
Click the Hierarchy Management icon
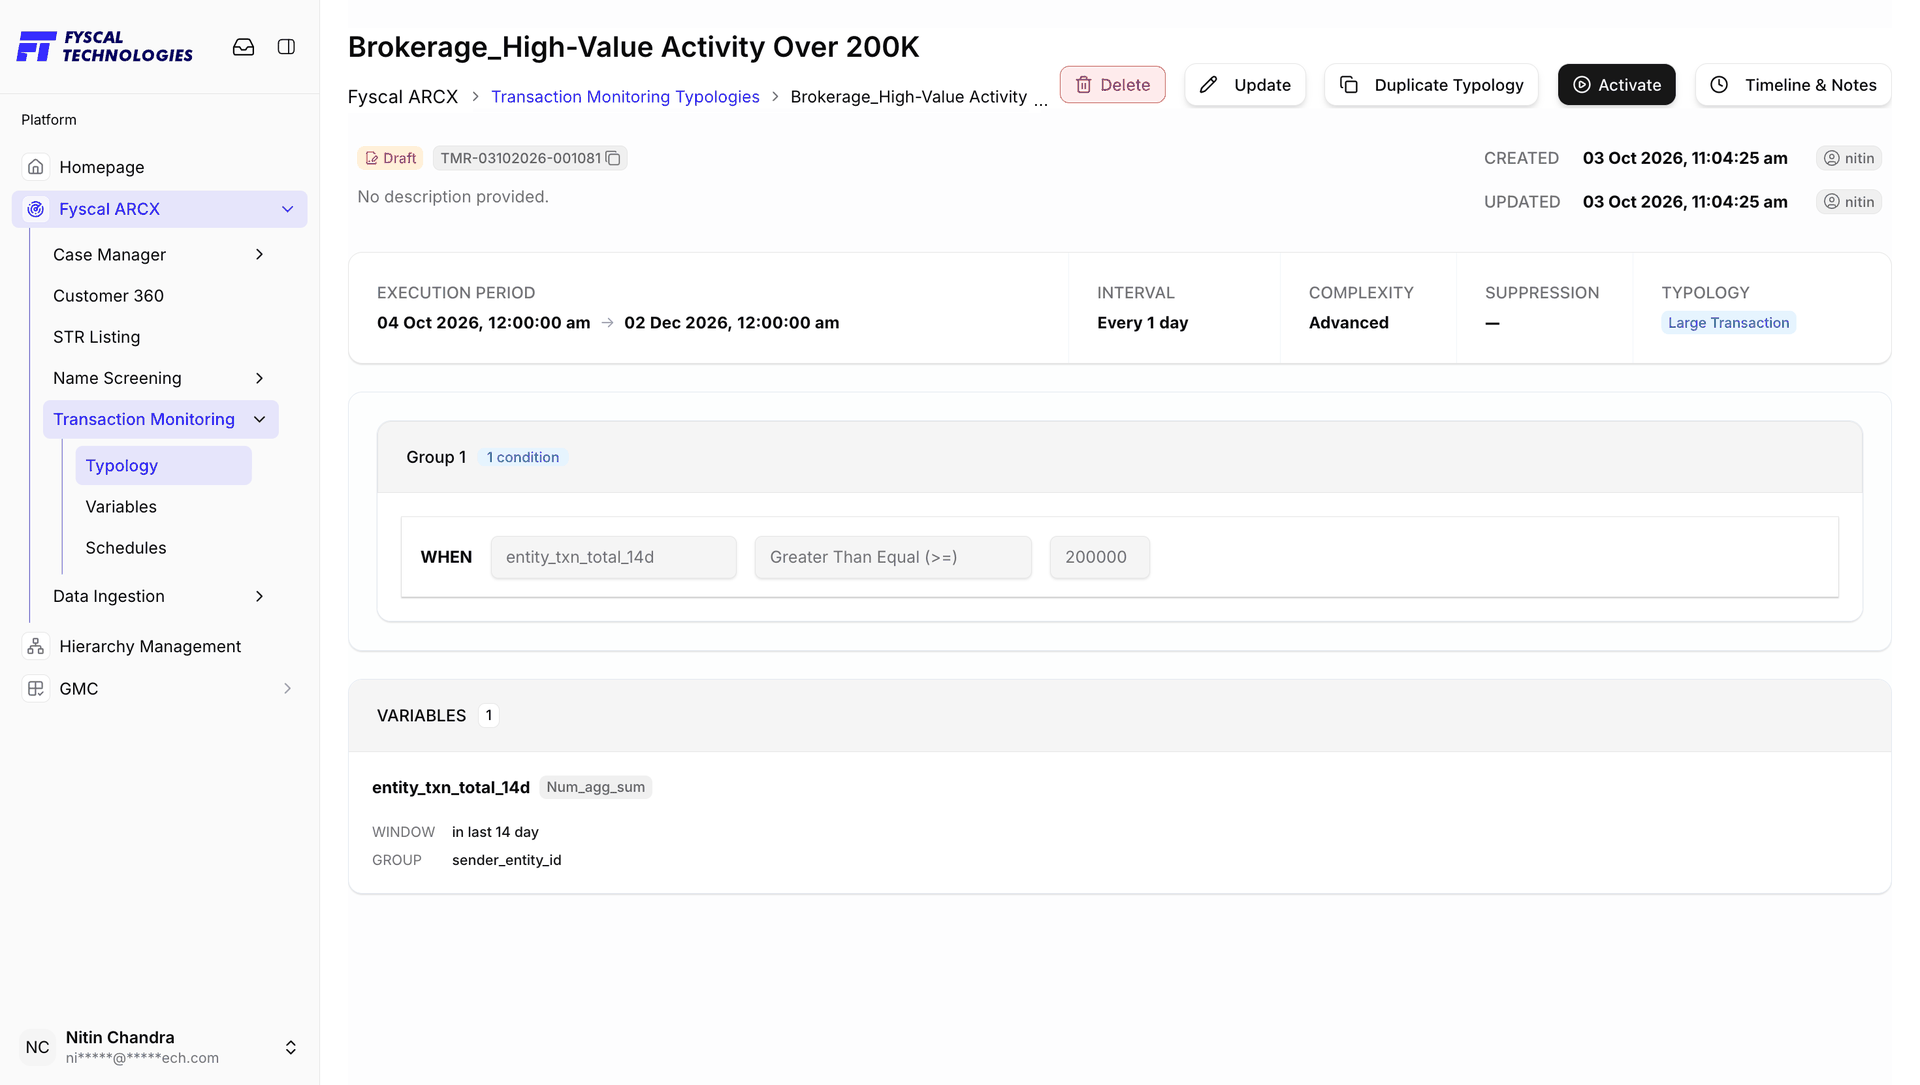pyautogui.click(x=36, y=646)
